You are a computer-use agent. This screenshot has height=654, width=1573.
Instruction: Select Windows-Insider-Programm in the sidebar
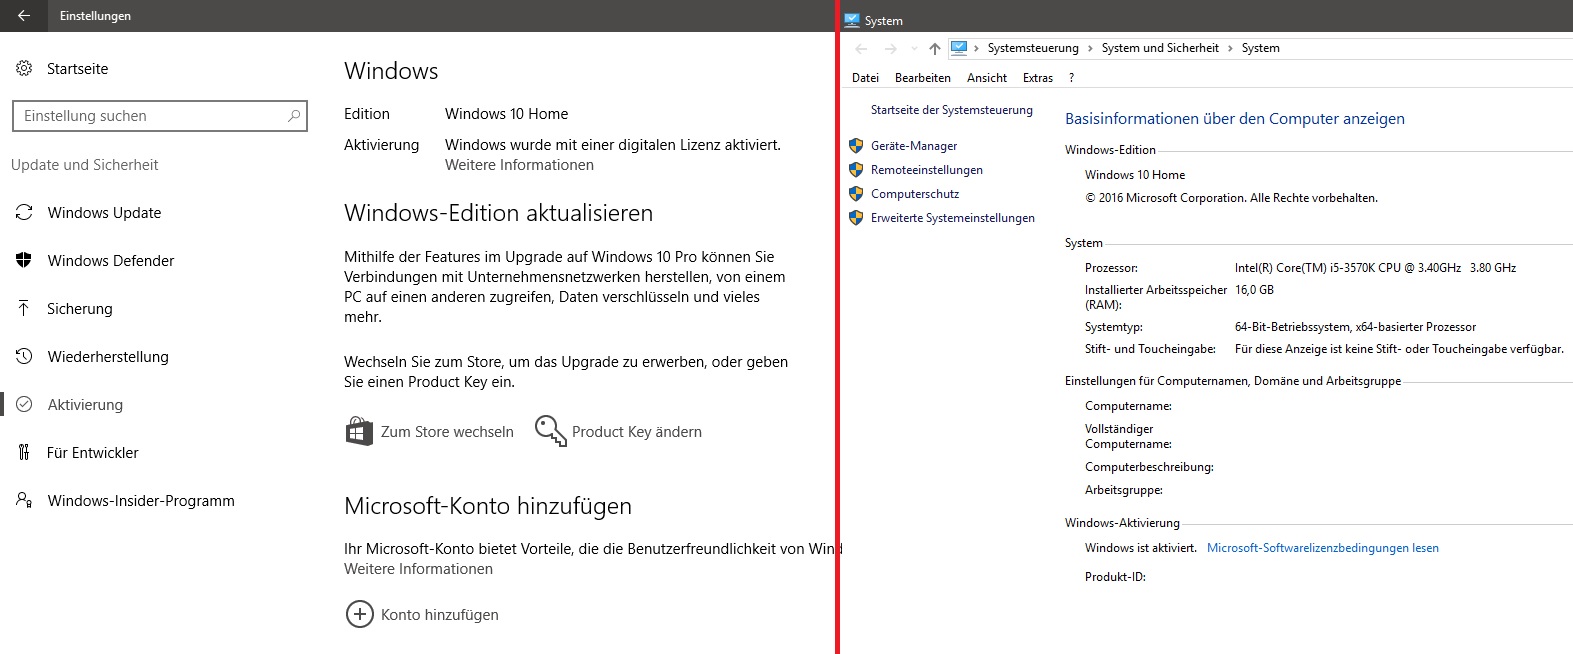click(141, 501)
